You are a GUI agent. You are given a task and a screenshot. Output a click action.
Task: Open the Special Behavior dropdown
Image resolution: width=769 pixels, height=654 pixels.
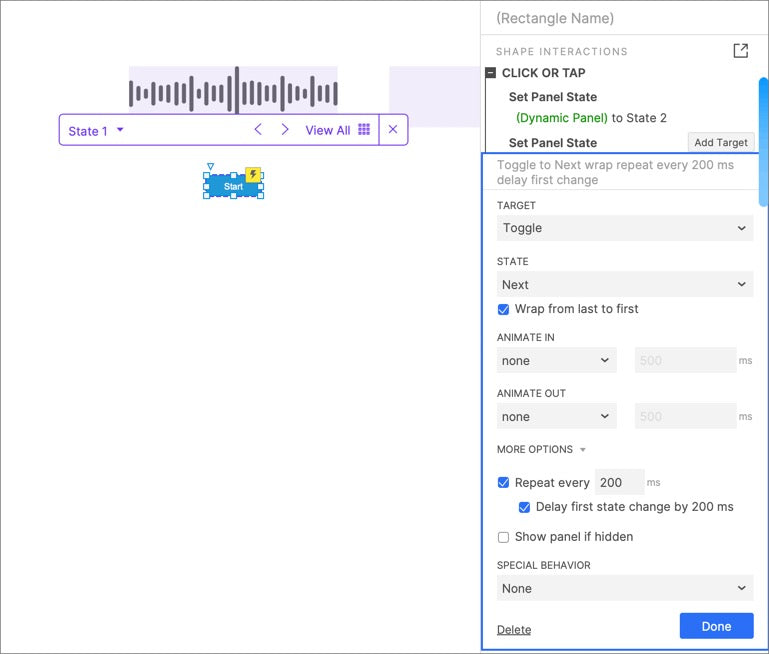click(625, 589)
